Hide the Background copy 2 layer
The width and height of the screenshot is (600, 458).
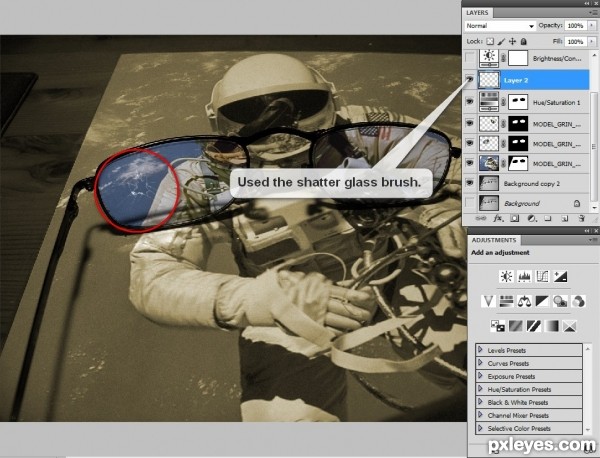tap(470, 183)
